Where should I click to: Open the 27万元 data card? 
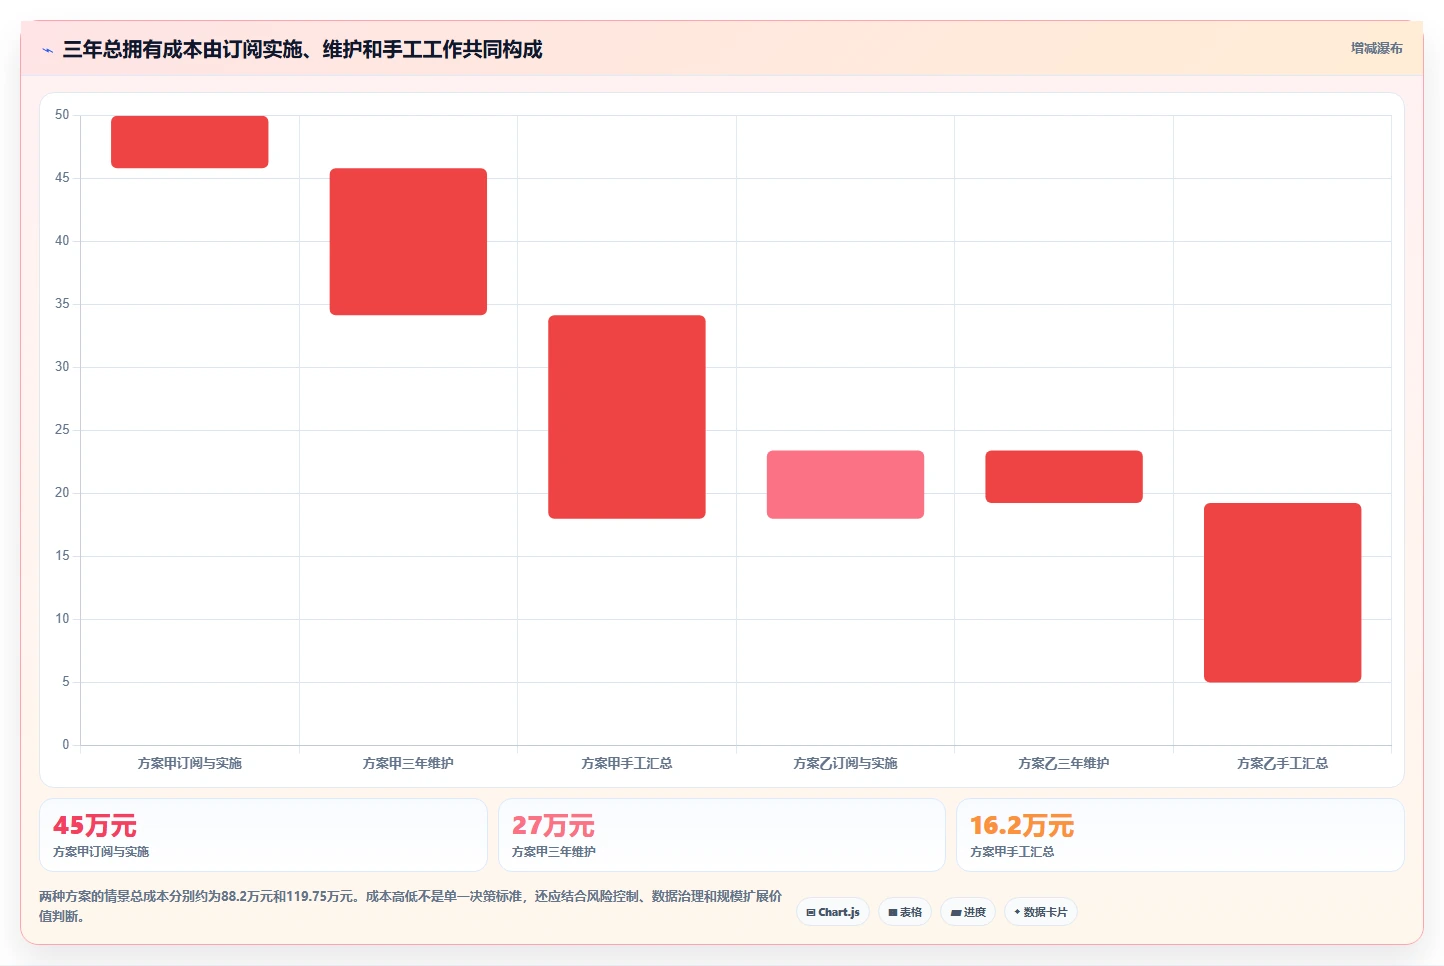point(721,835)
